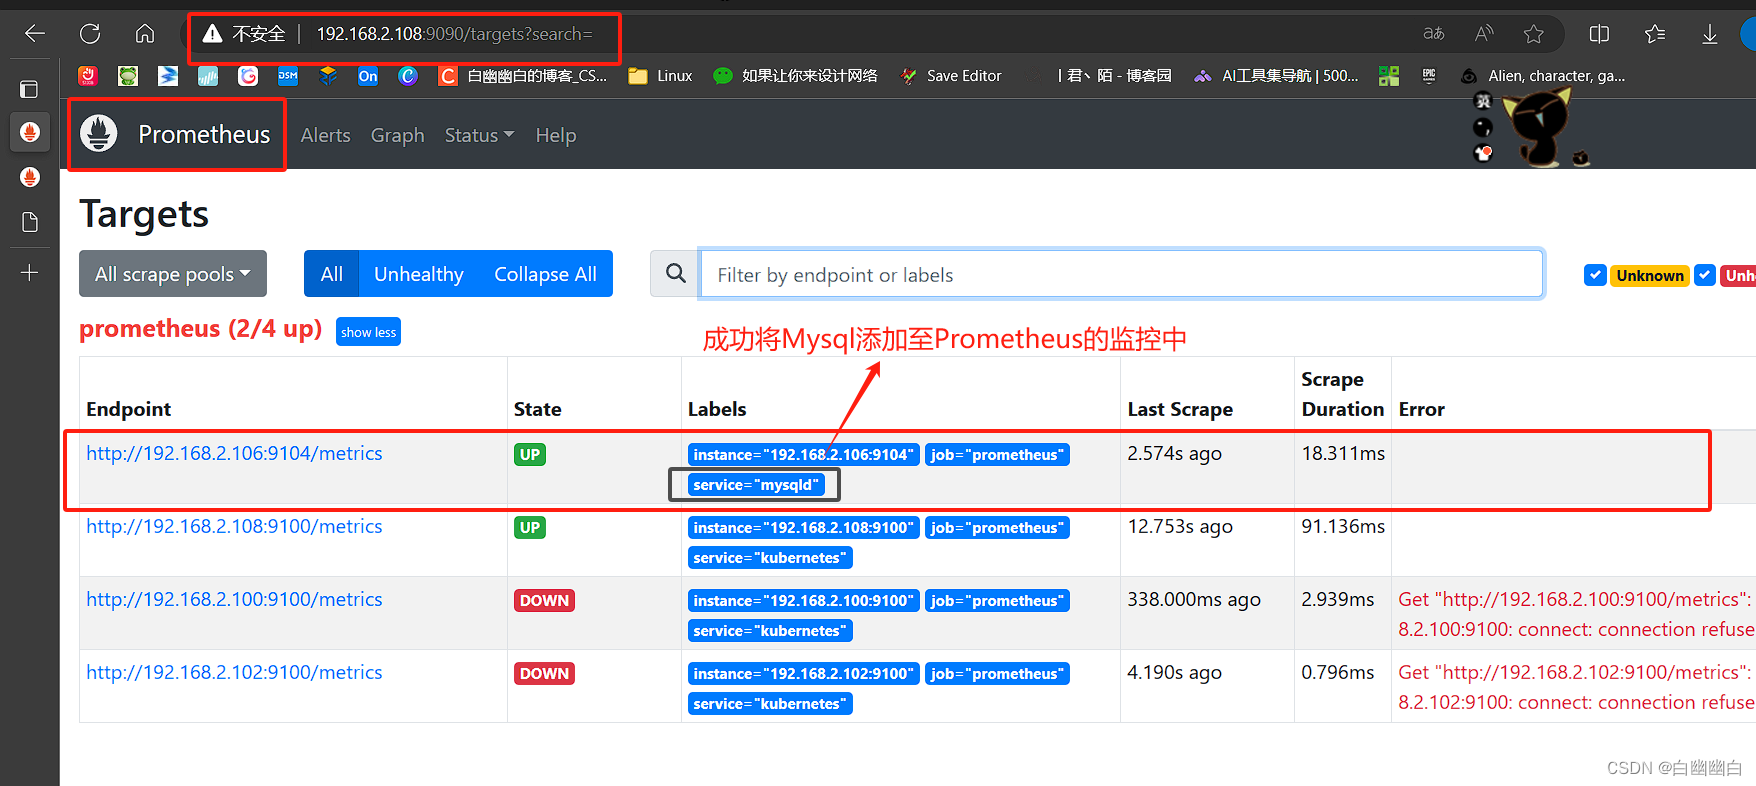Click the Targets page heading
Viewport: 1756px width, 786px height.
[x=144, y=214]
